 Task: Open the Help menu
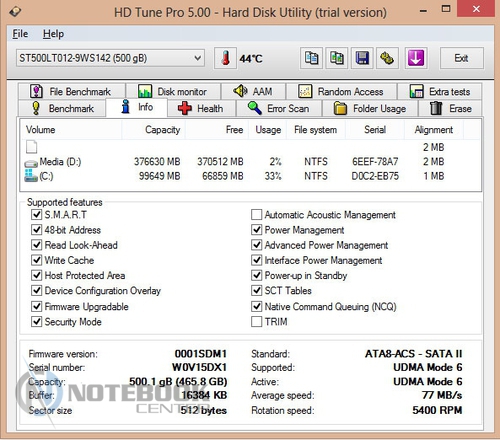(53, 34)
